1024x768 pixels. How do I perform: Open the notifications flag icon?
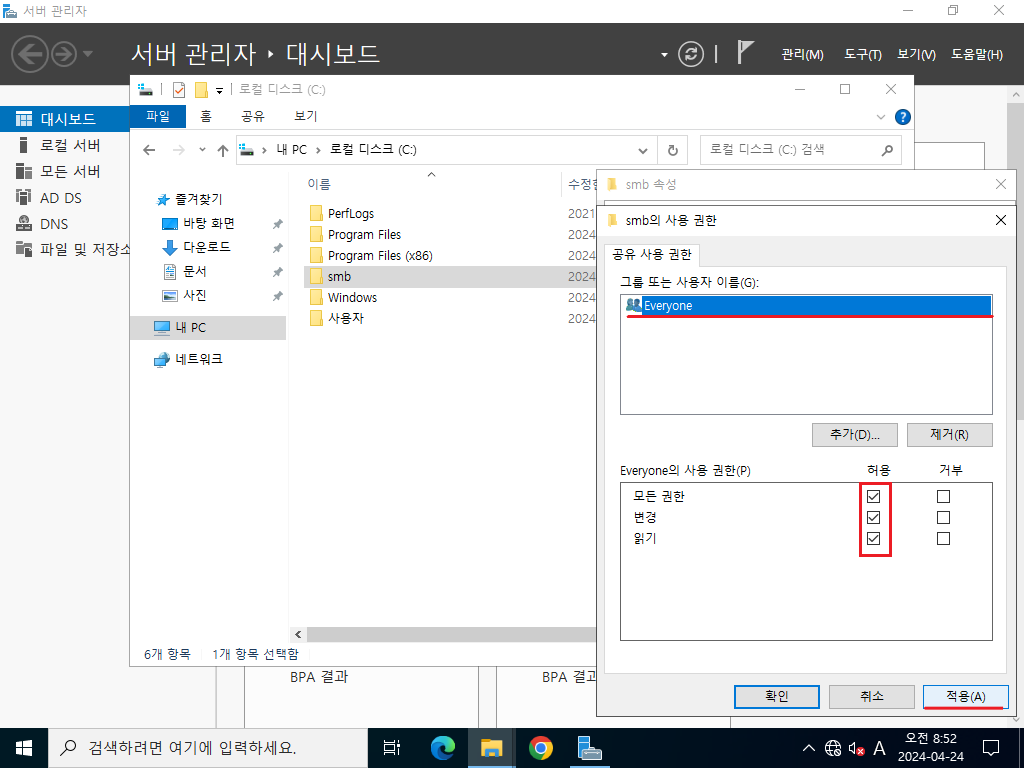point(745,52)
